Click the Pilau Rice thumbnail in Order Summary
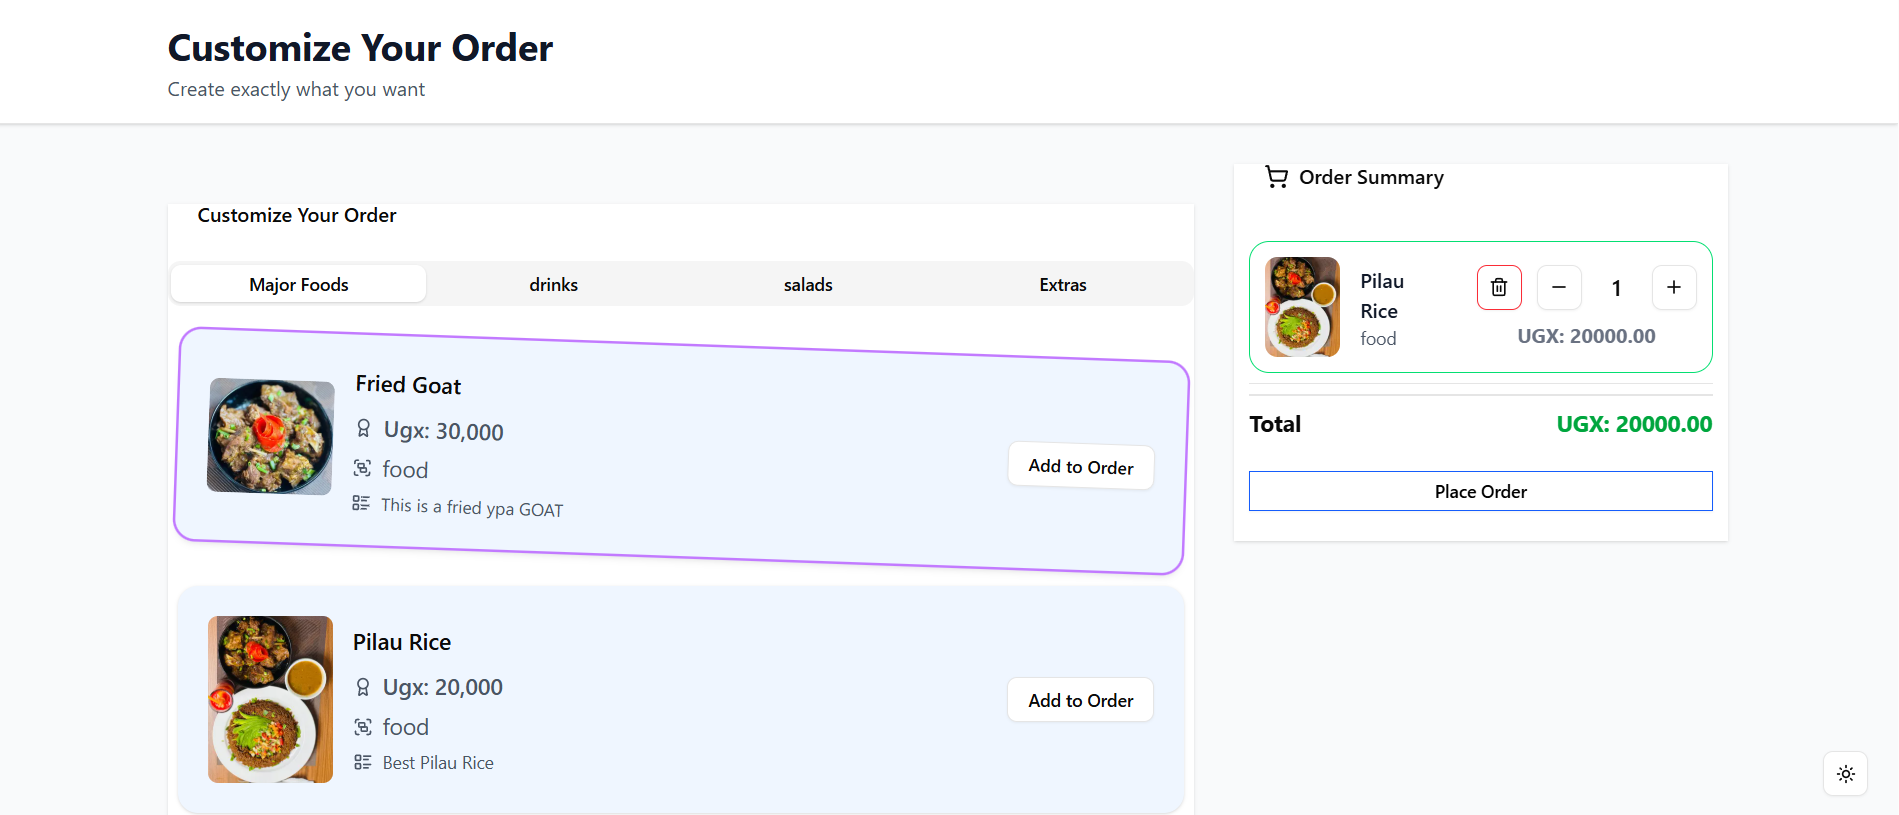1899x815 pixels. [x=1302, y=307]
